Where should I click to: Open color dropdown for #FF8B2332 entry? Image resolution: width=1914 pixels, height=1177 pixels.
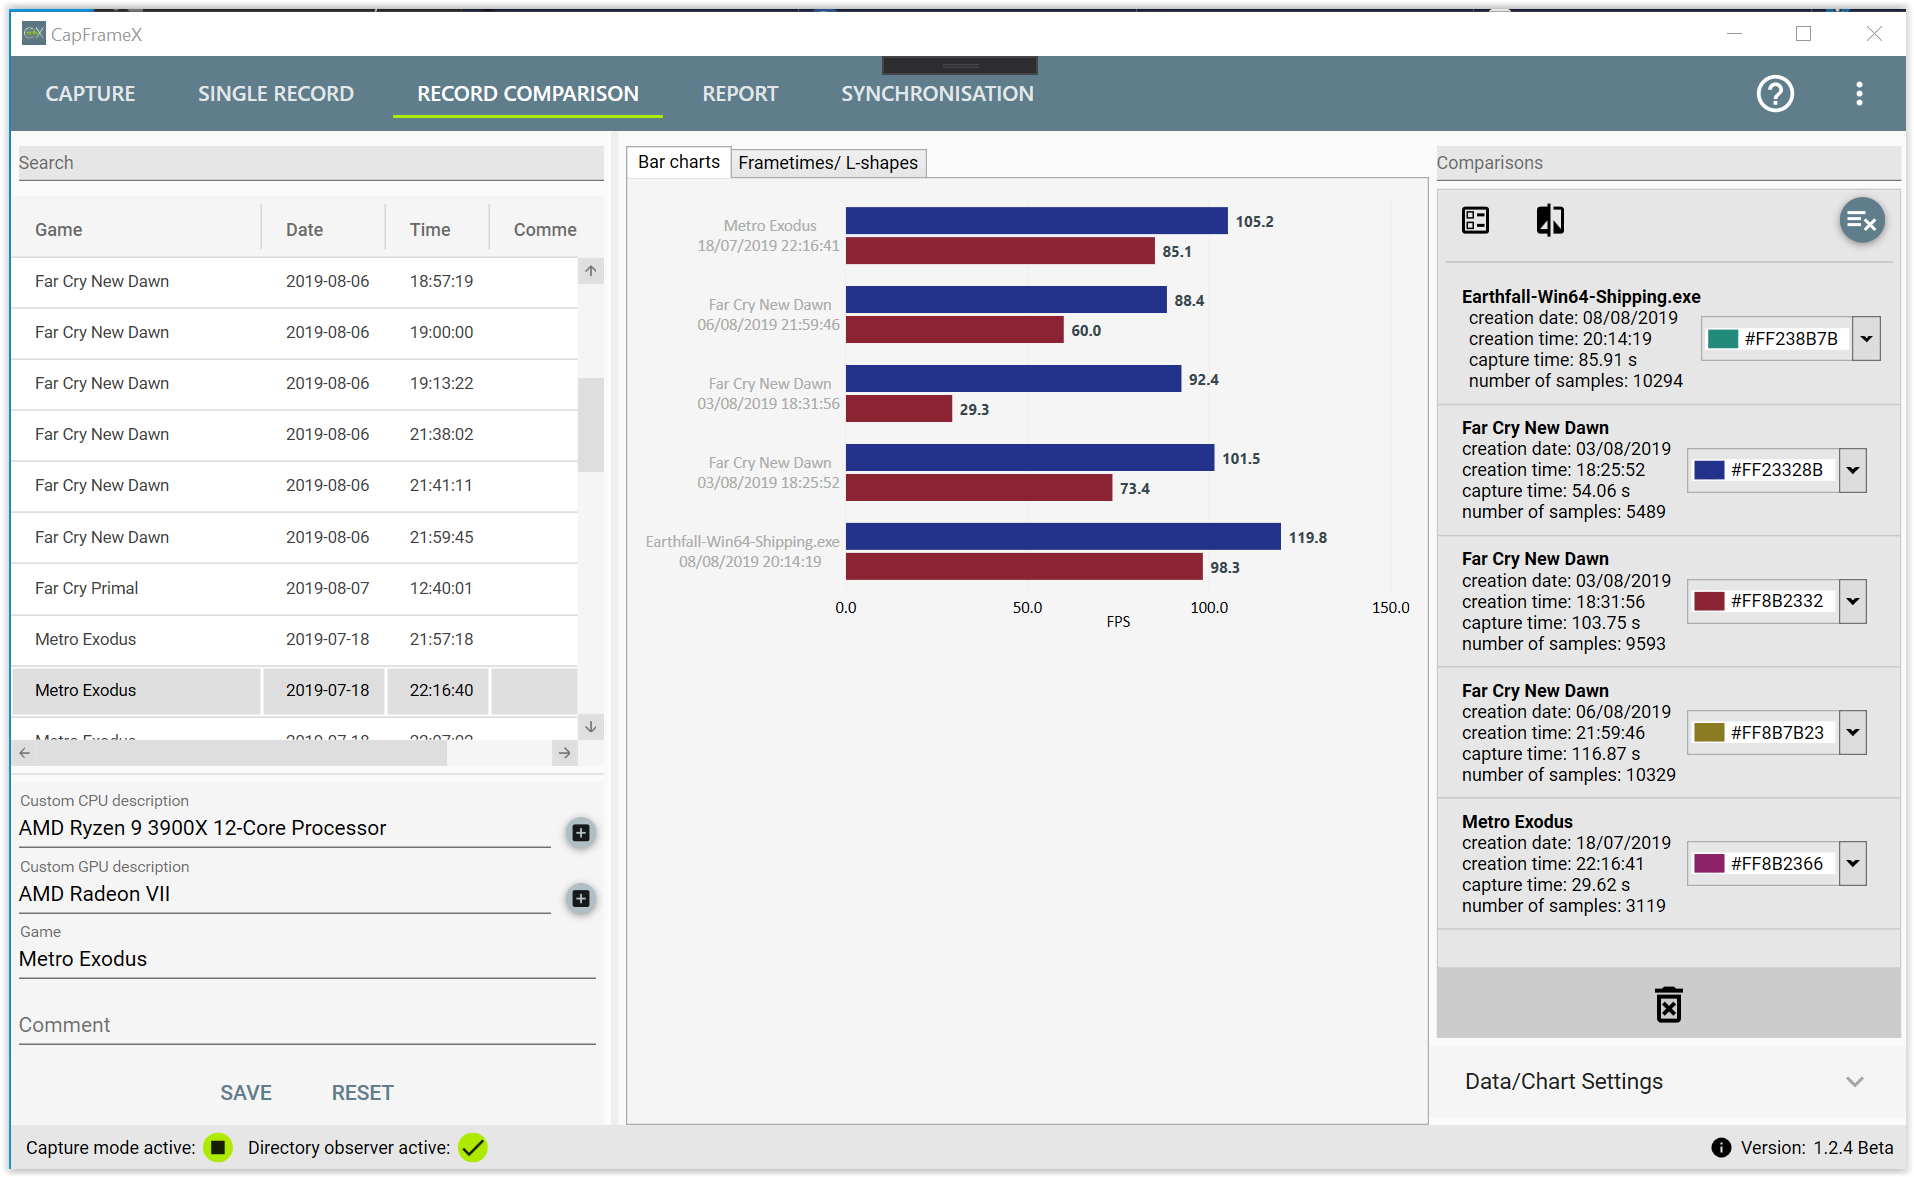click(1853, 601)
